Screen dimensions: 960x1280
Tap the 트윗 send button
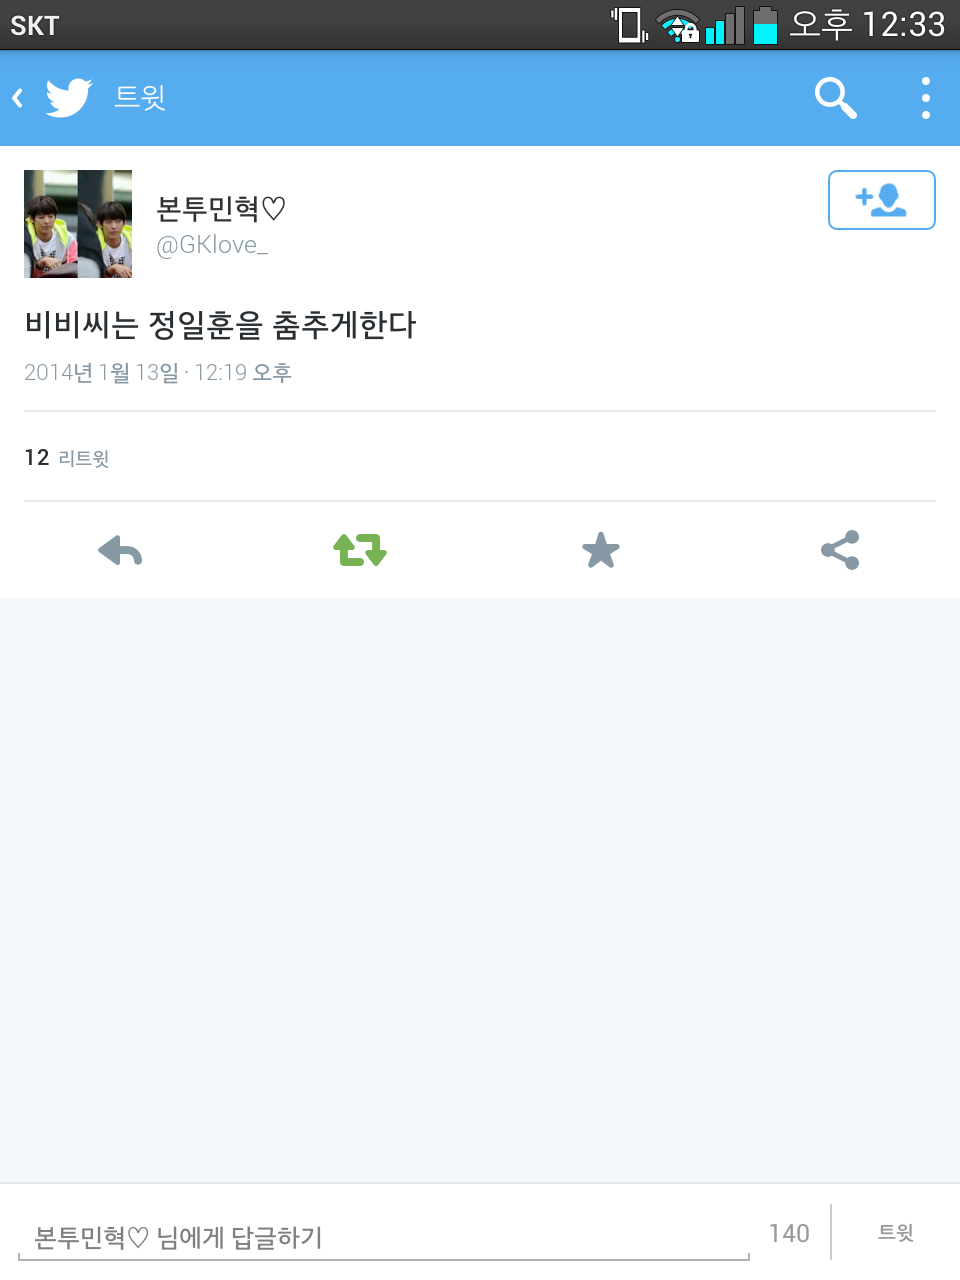click(x=896, y=1233)
